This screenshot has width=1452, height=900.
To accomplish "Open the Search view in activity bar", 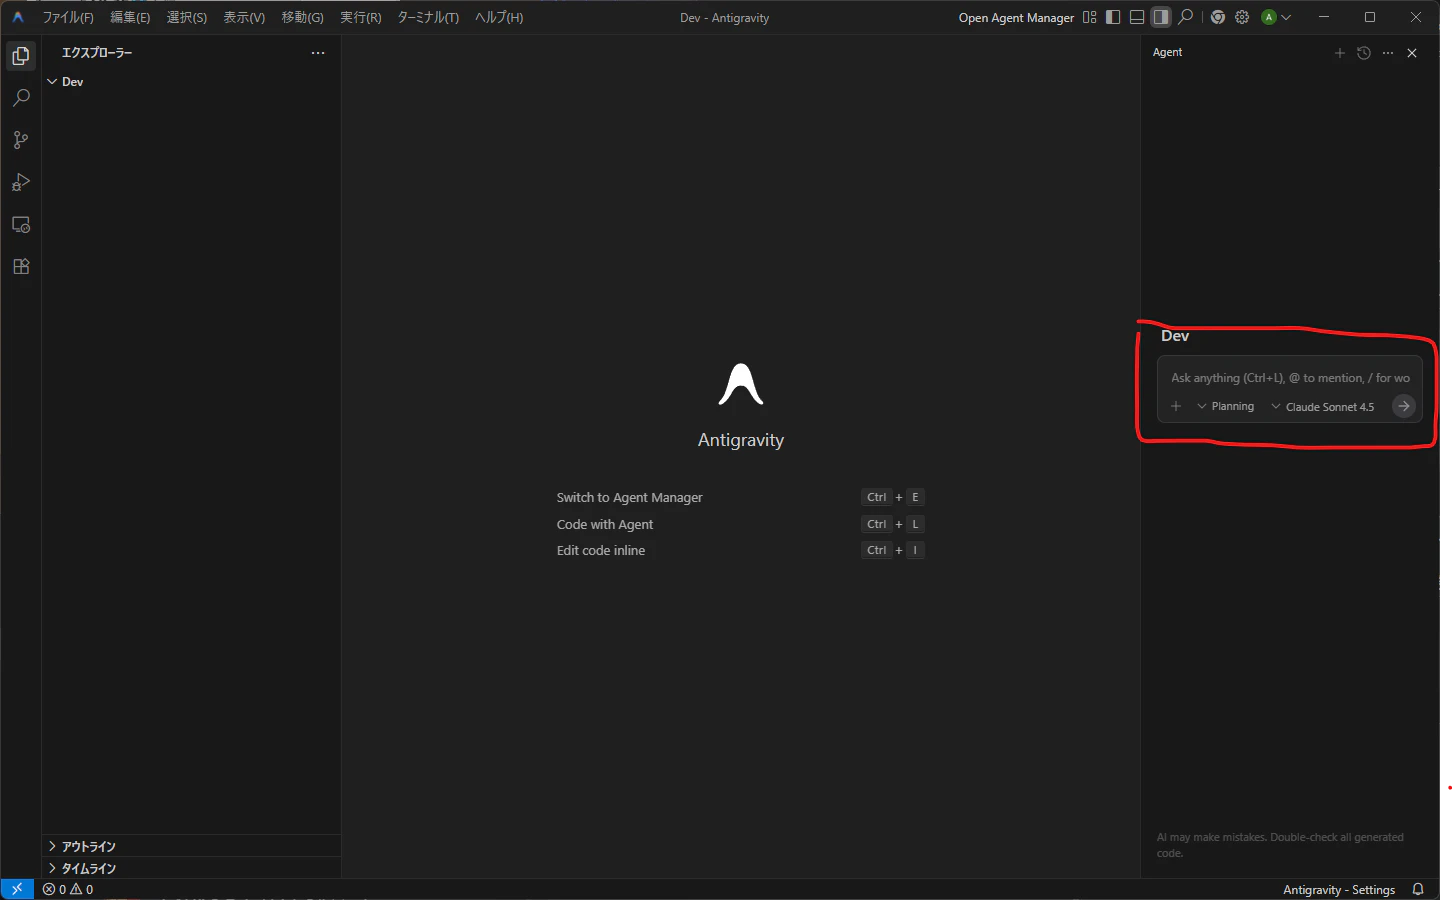I will (x=21, y=98).
